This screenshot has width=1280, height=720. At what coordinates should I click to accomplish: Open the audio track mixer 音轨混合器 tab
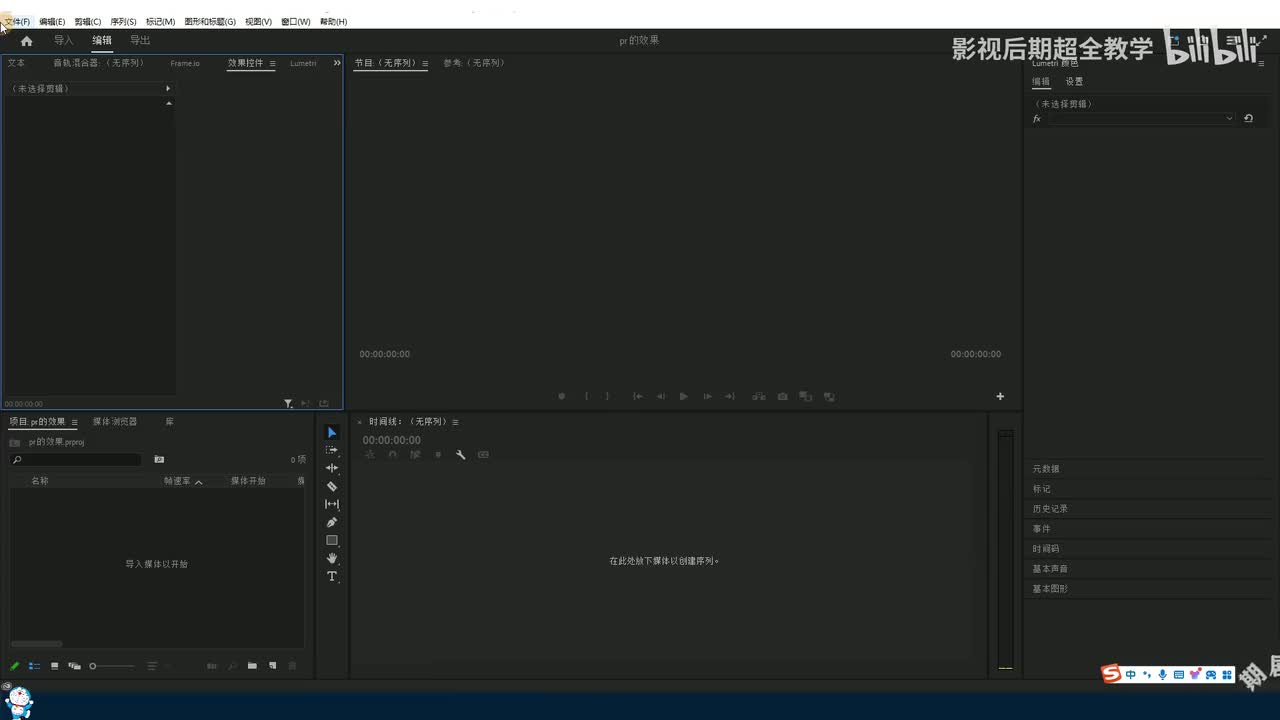click(x=99, y=63)
